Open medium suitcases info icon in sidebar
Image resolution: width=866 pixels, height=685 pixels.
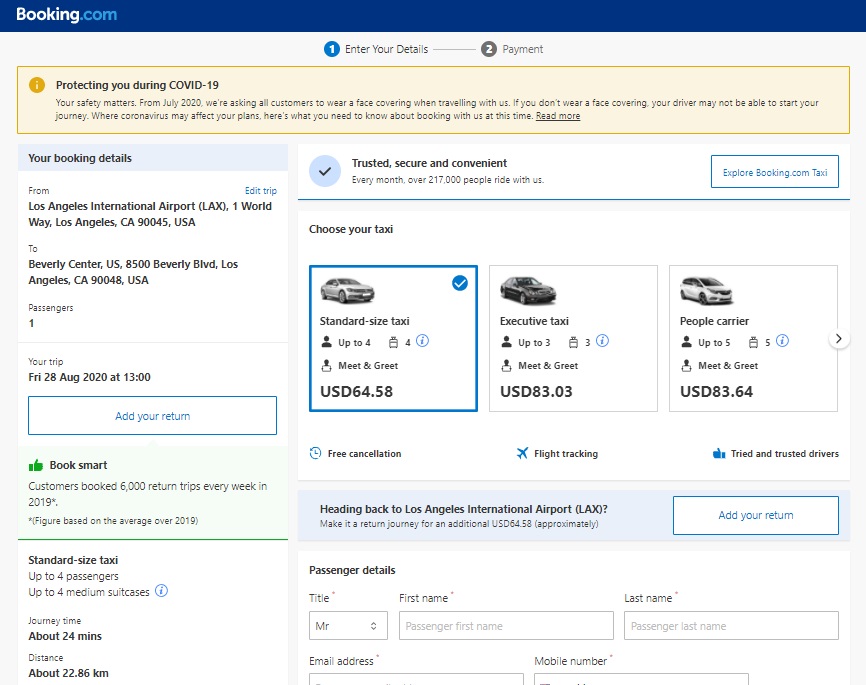(x=161, y=591)
